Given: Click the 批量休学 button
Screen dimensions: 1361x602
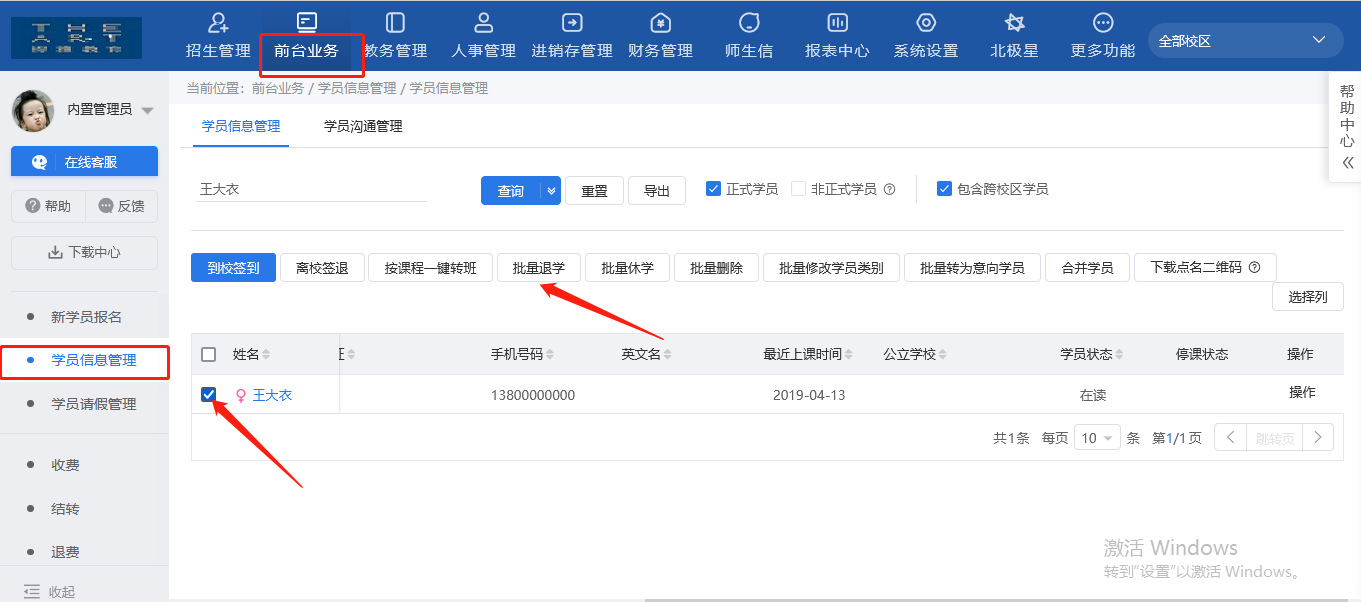Looking at the screenshot, I should pos(627,268).
